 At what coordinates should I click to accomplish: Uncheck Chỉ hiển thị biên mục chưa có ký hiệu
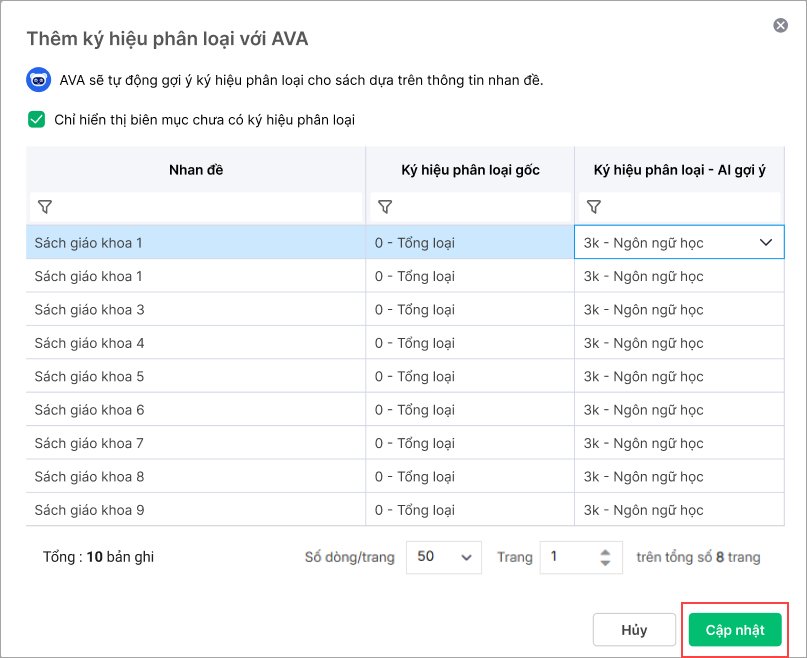coord(37,119)
